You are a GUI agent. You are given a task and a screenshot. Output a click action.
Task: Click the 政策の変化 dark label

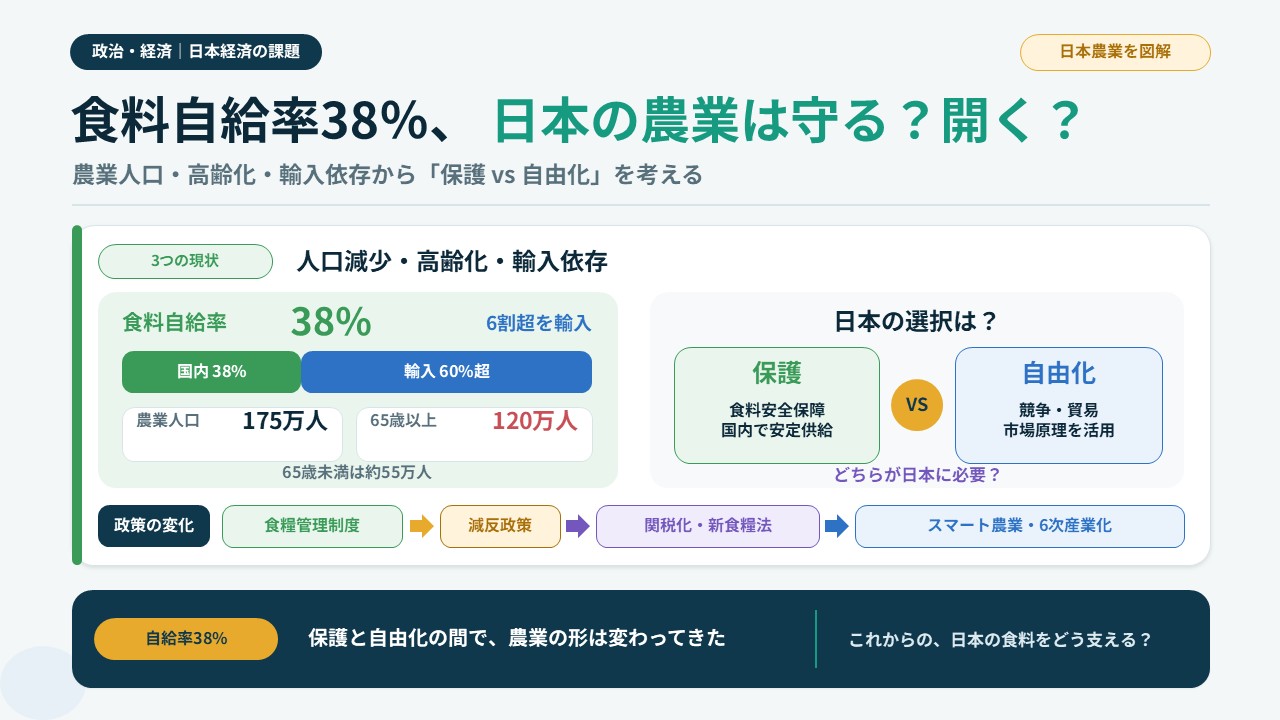[x=154, y=526]
